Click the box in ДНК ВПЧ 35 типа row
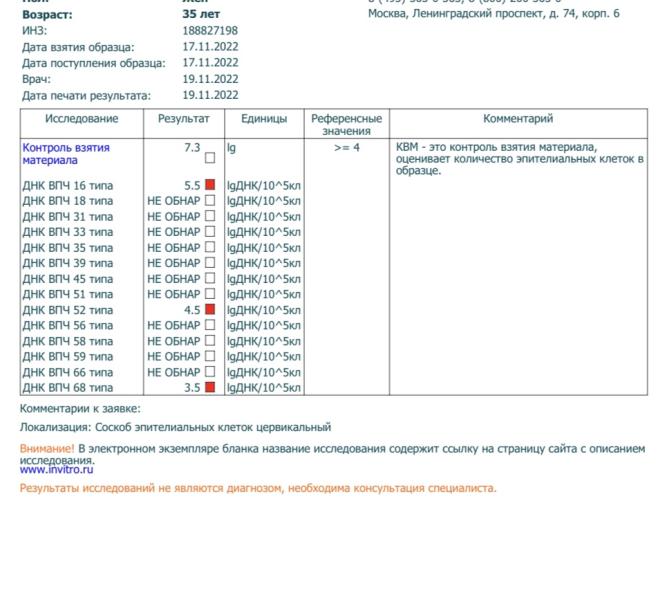 [x=210, y=247]
